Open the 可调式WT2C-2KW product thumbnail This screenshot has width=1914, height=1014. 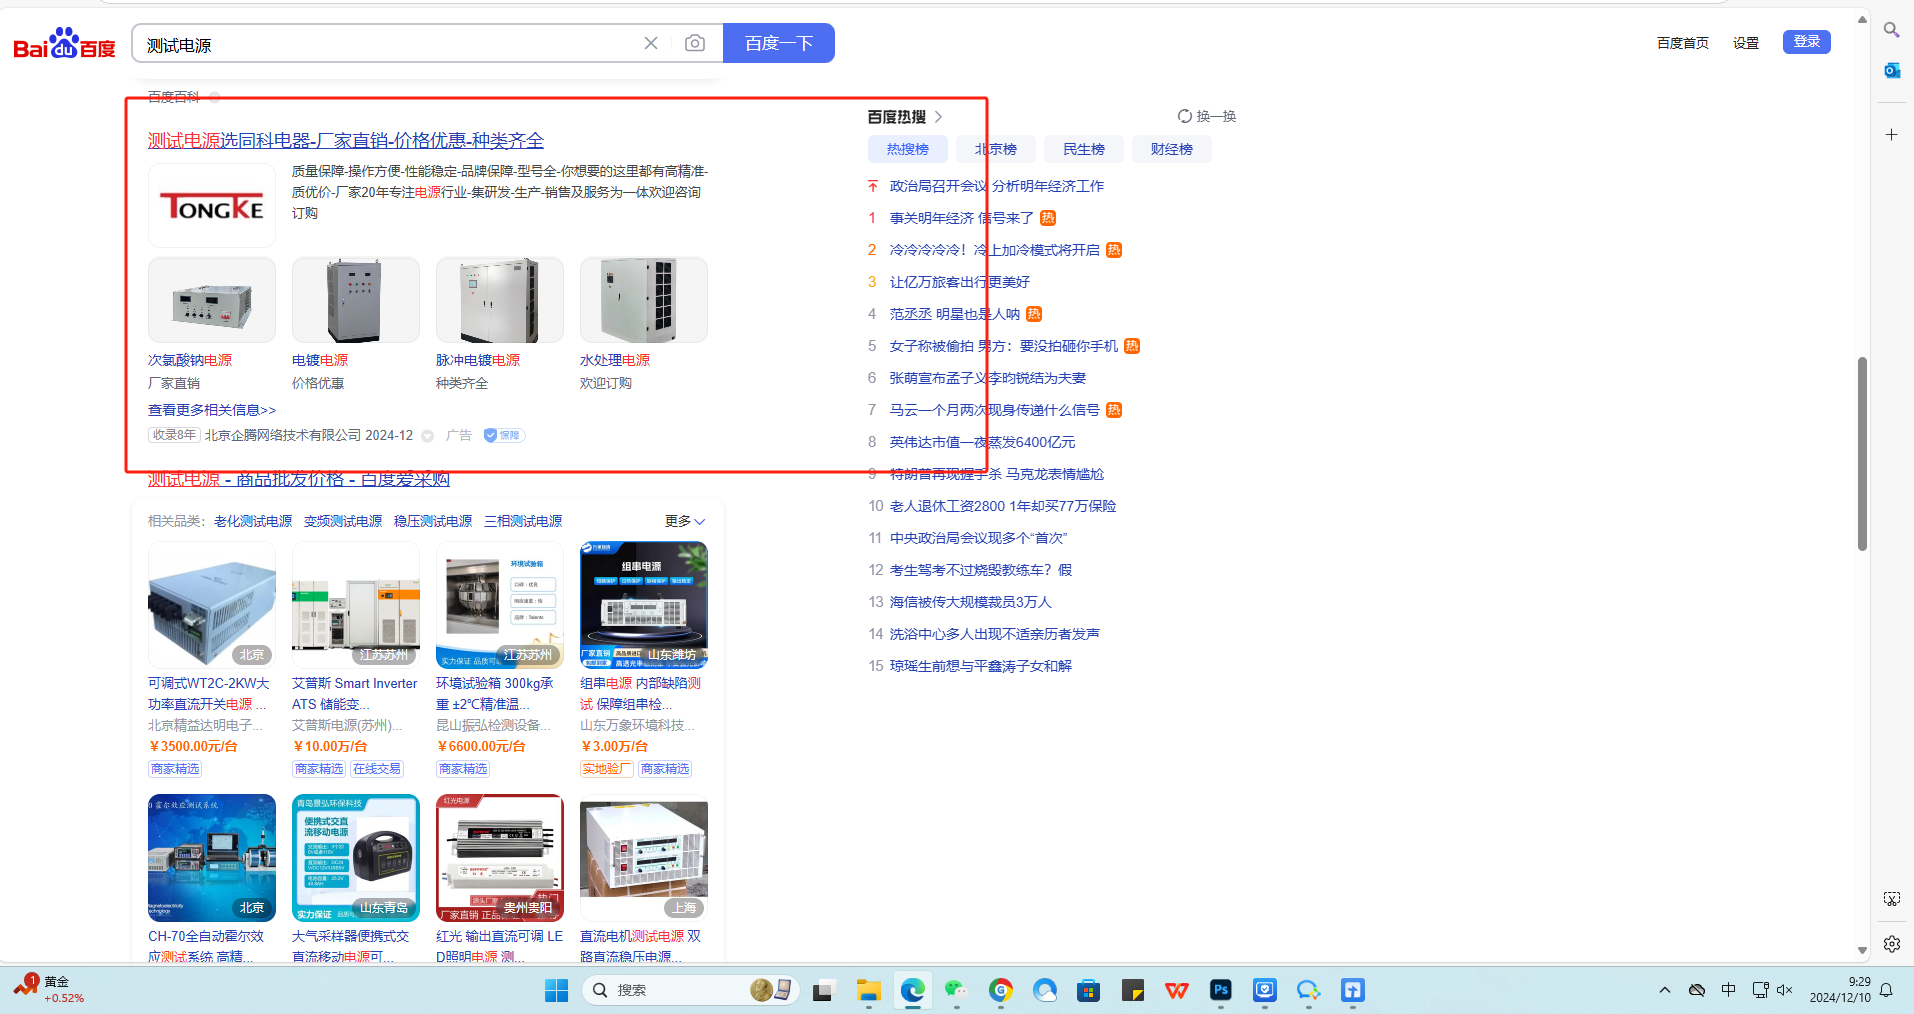tap(212, 605)
